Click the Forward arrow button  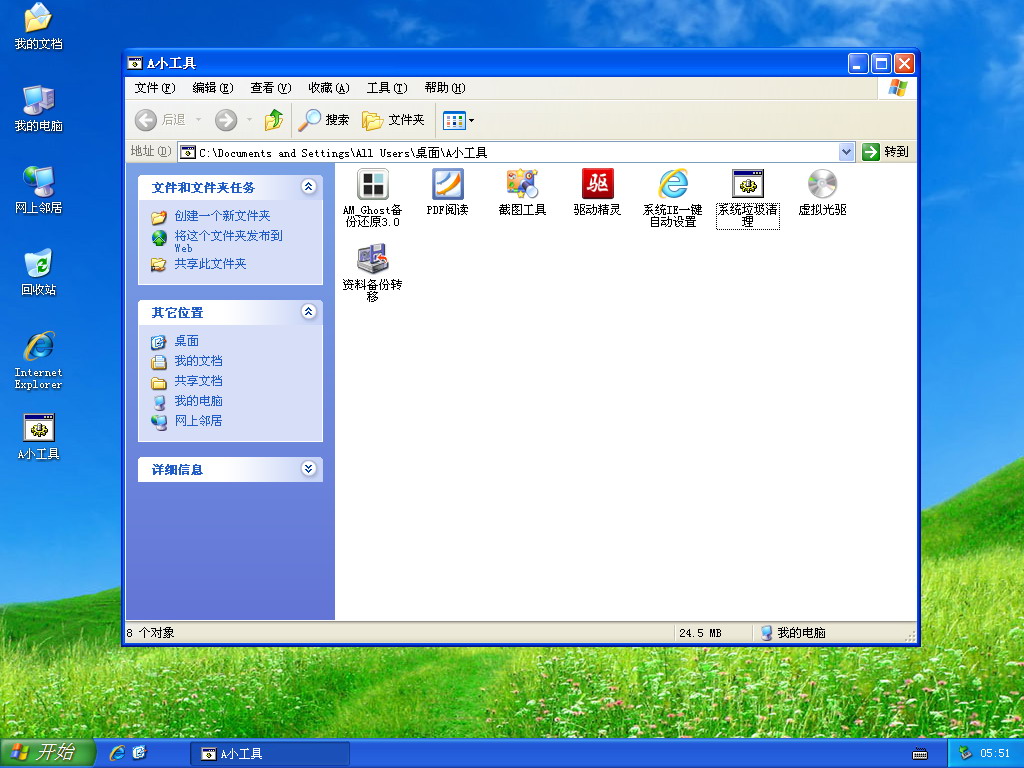pos(226,120)
